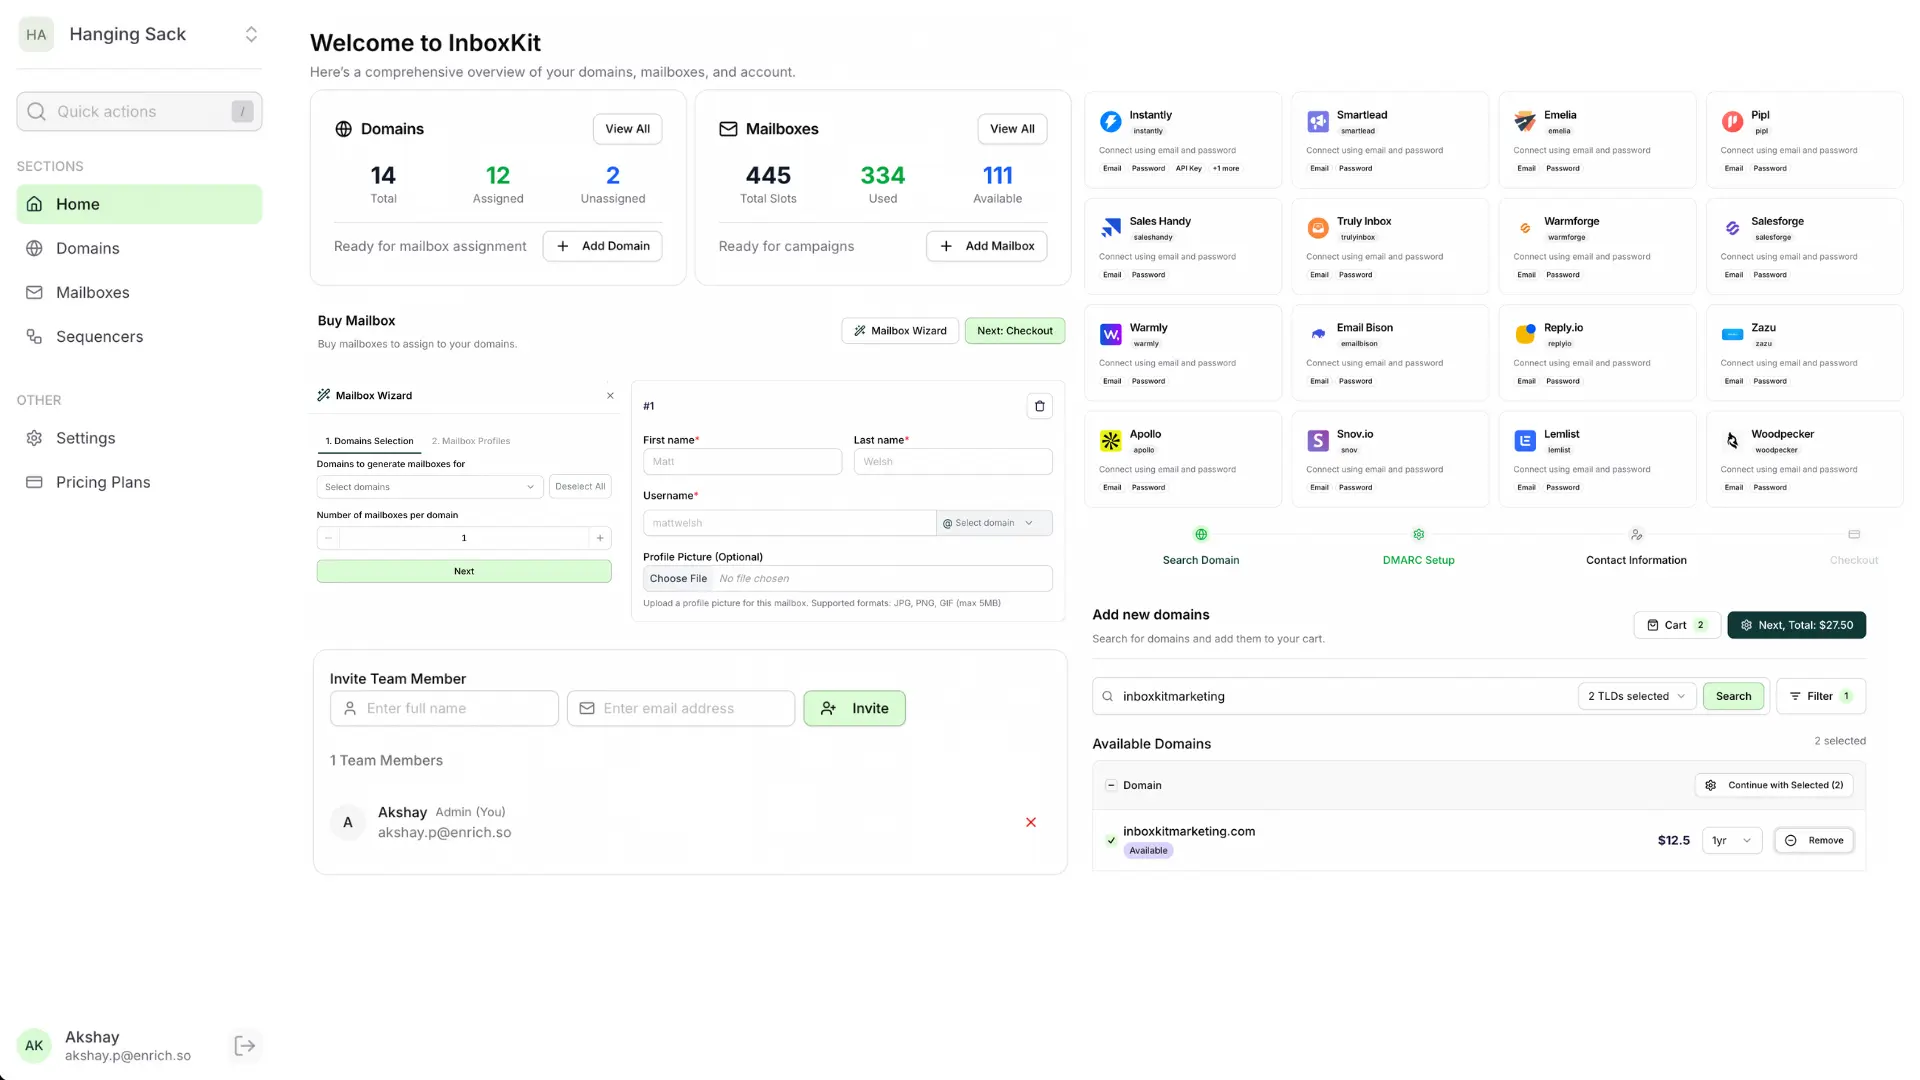Toggle the Domain header select-all checkbox
Viewport: 1920px width, 1080px height.
coord(1110,785)
